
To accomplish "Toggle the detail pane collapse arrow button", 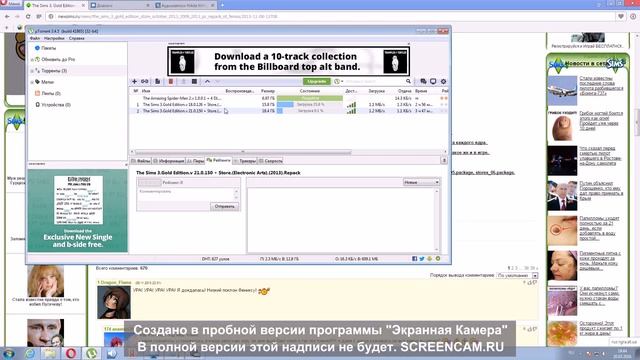I will point(444,160).
